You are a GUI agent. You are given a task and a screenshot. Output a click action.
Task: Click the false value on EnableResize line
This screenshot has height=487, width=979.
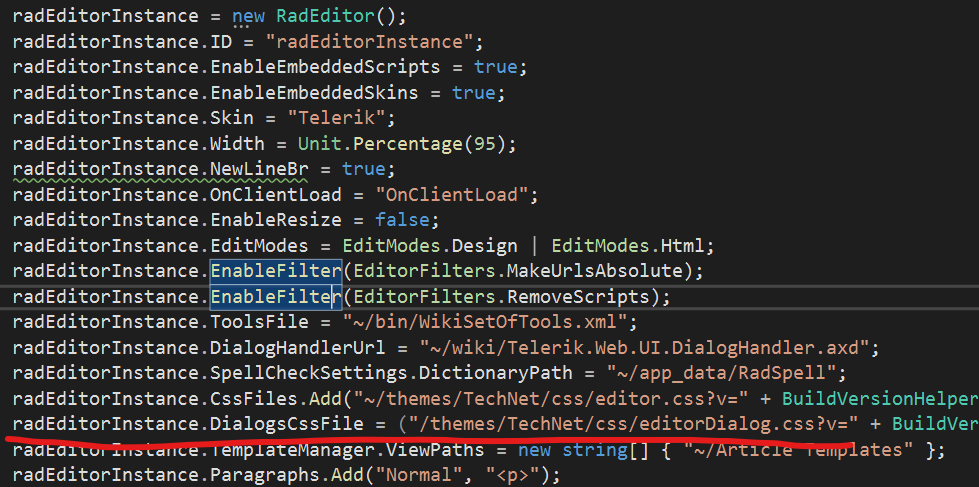coord(398,219)
